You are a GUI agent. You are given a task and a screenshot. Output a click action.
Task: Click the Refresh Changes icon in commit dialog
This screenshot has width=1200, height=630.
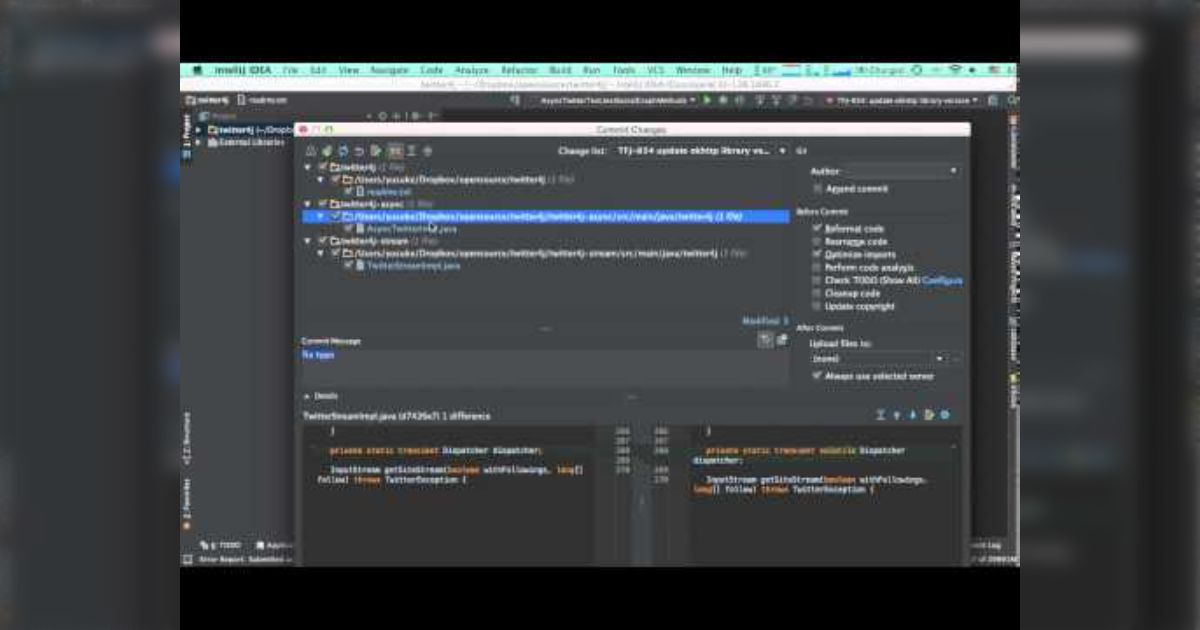pos(343,151)
